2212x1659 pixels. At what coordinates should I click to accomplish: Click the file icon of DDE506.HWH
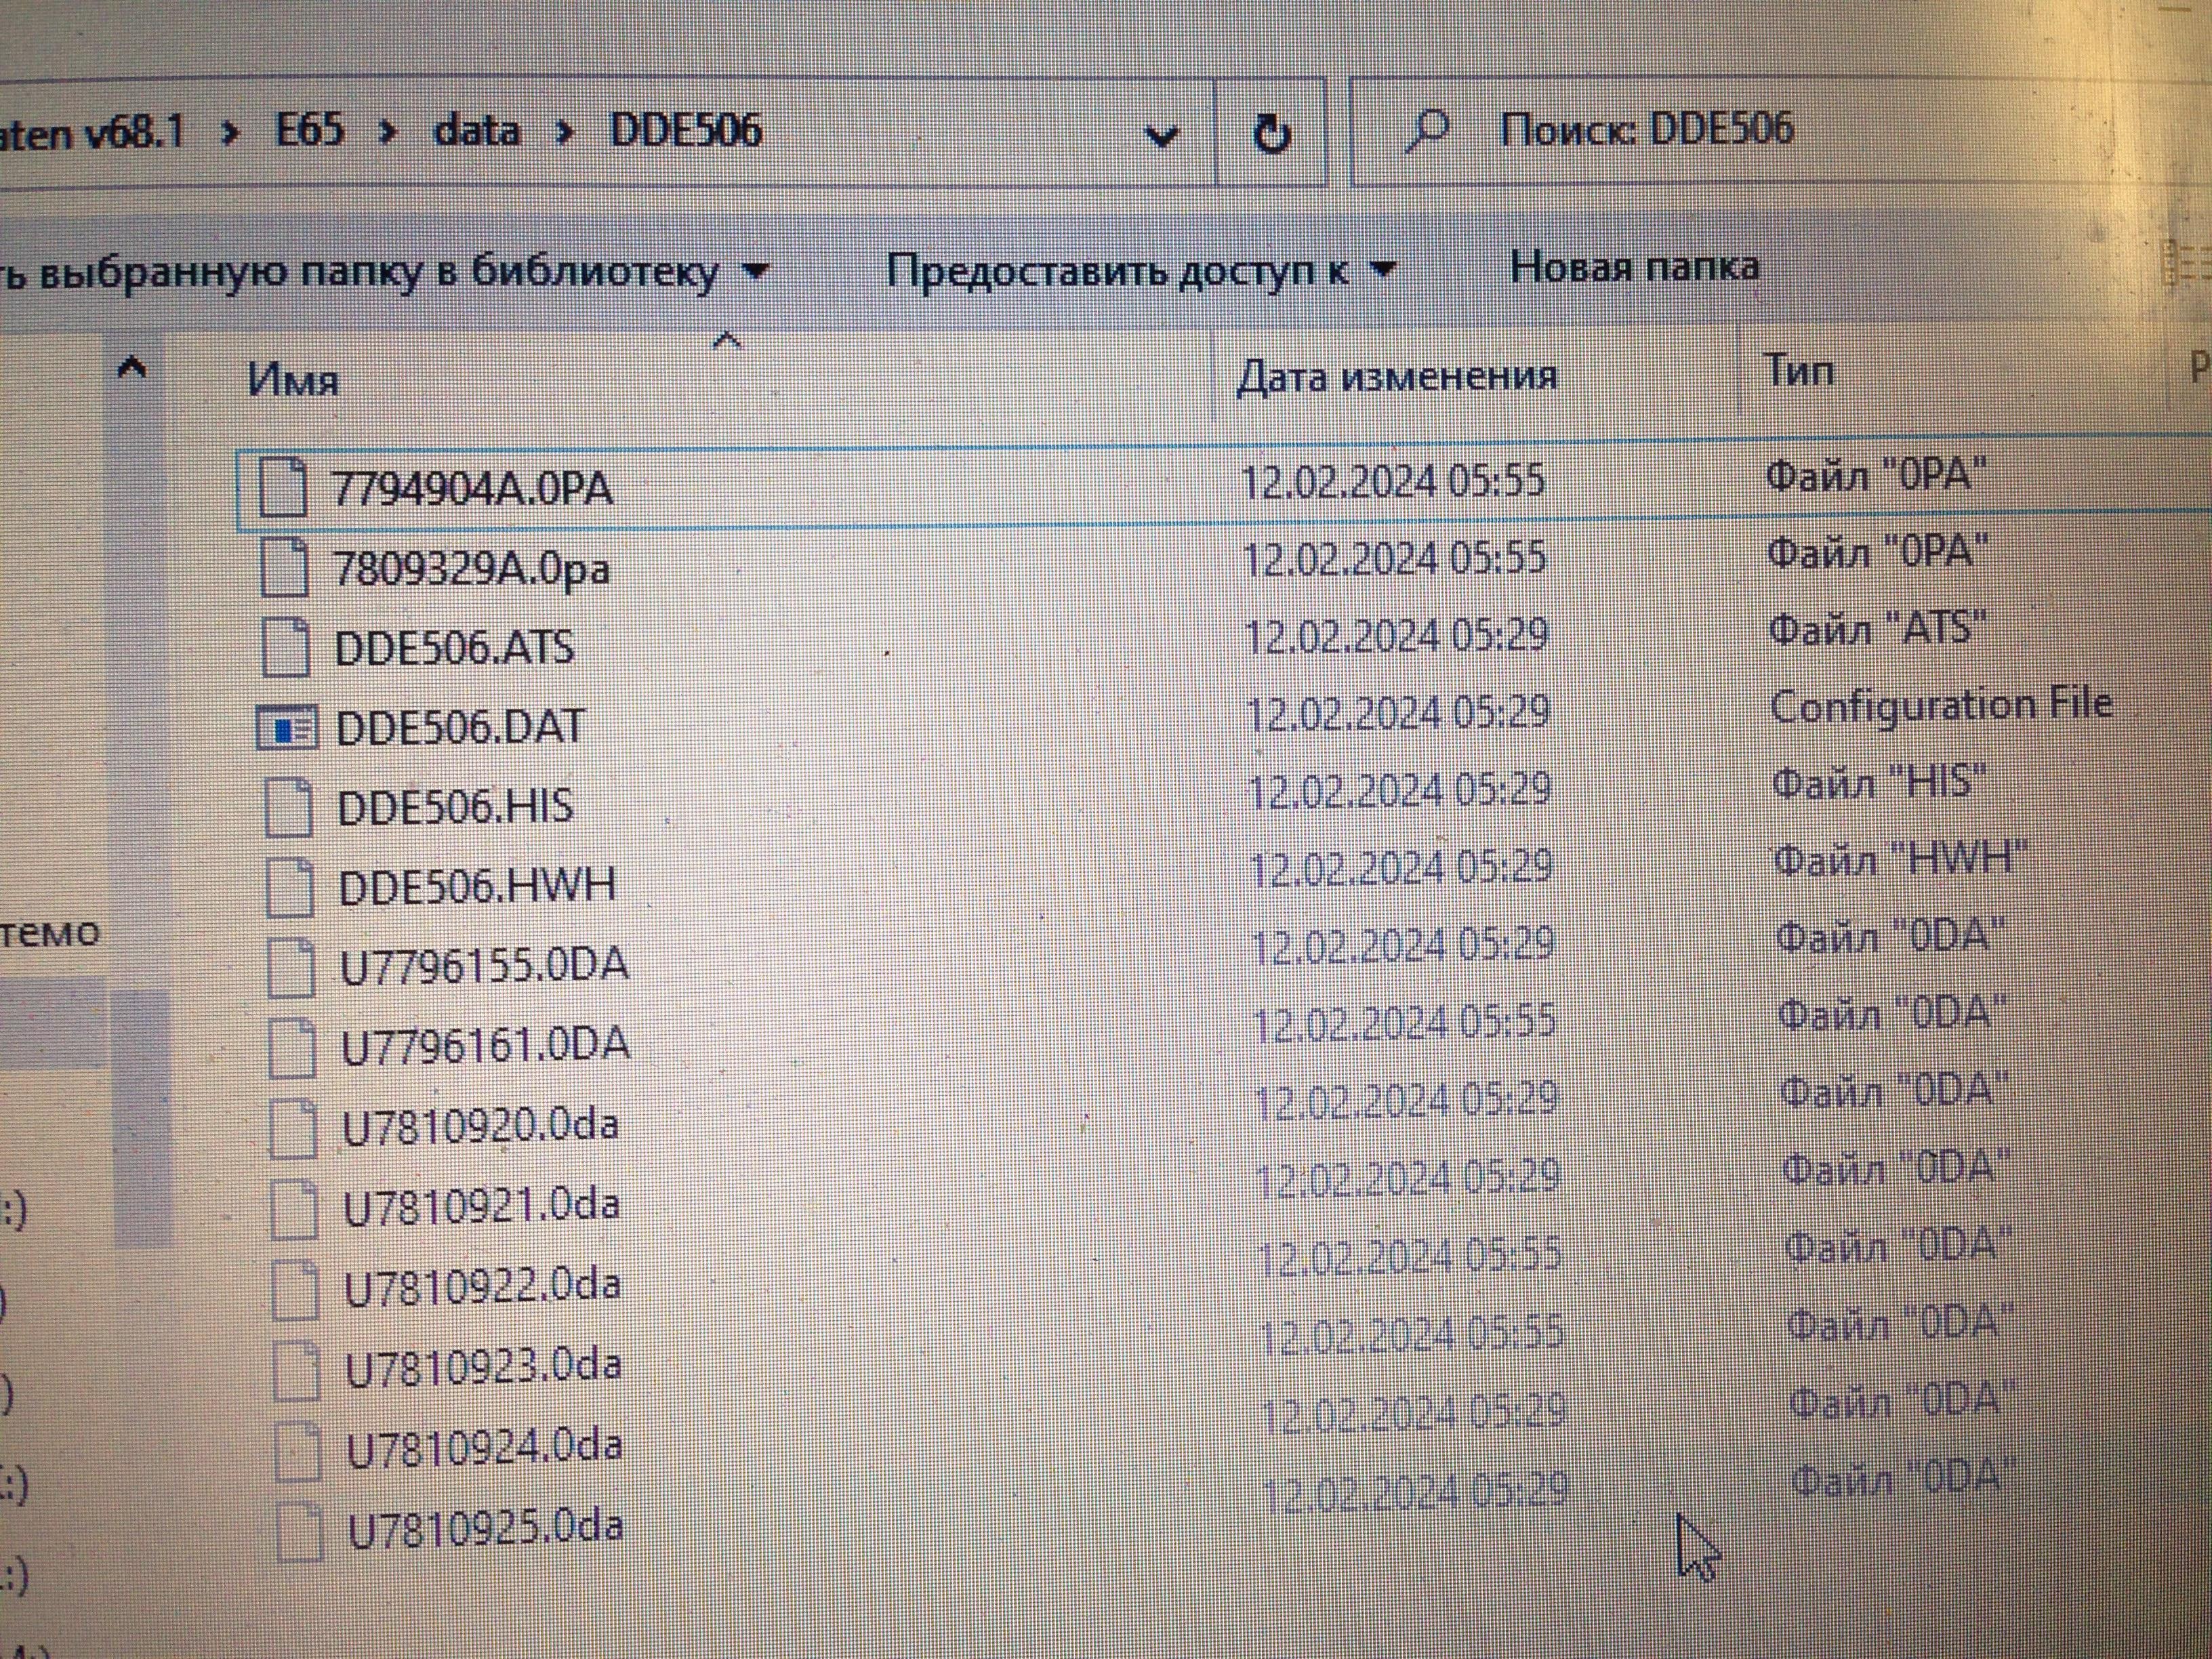[290, 888]
